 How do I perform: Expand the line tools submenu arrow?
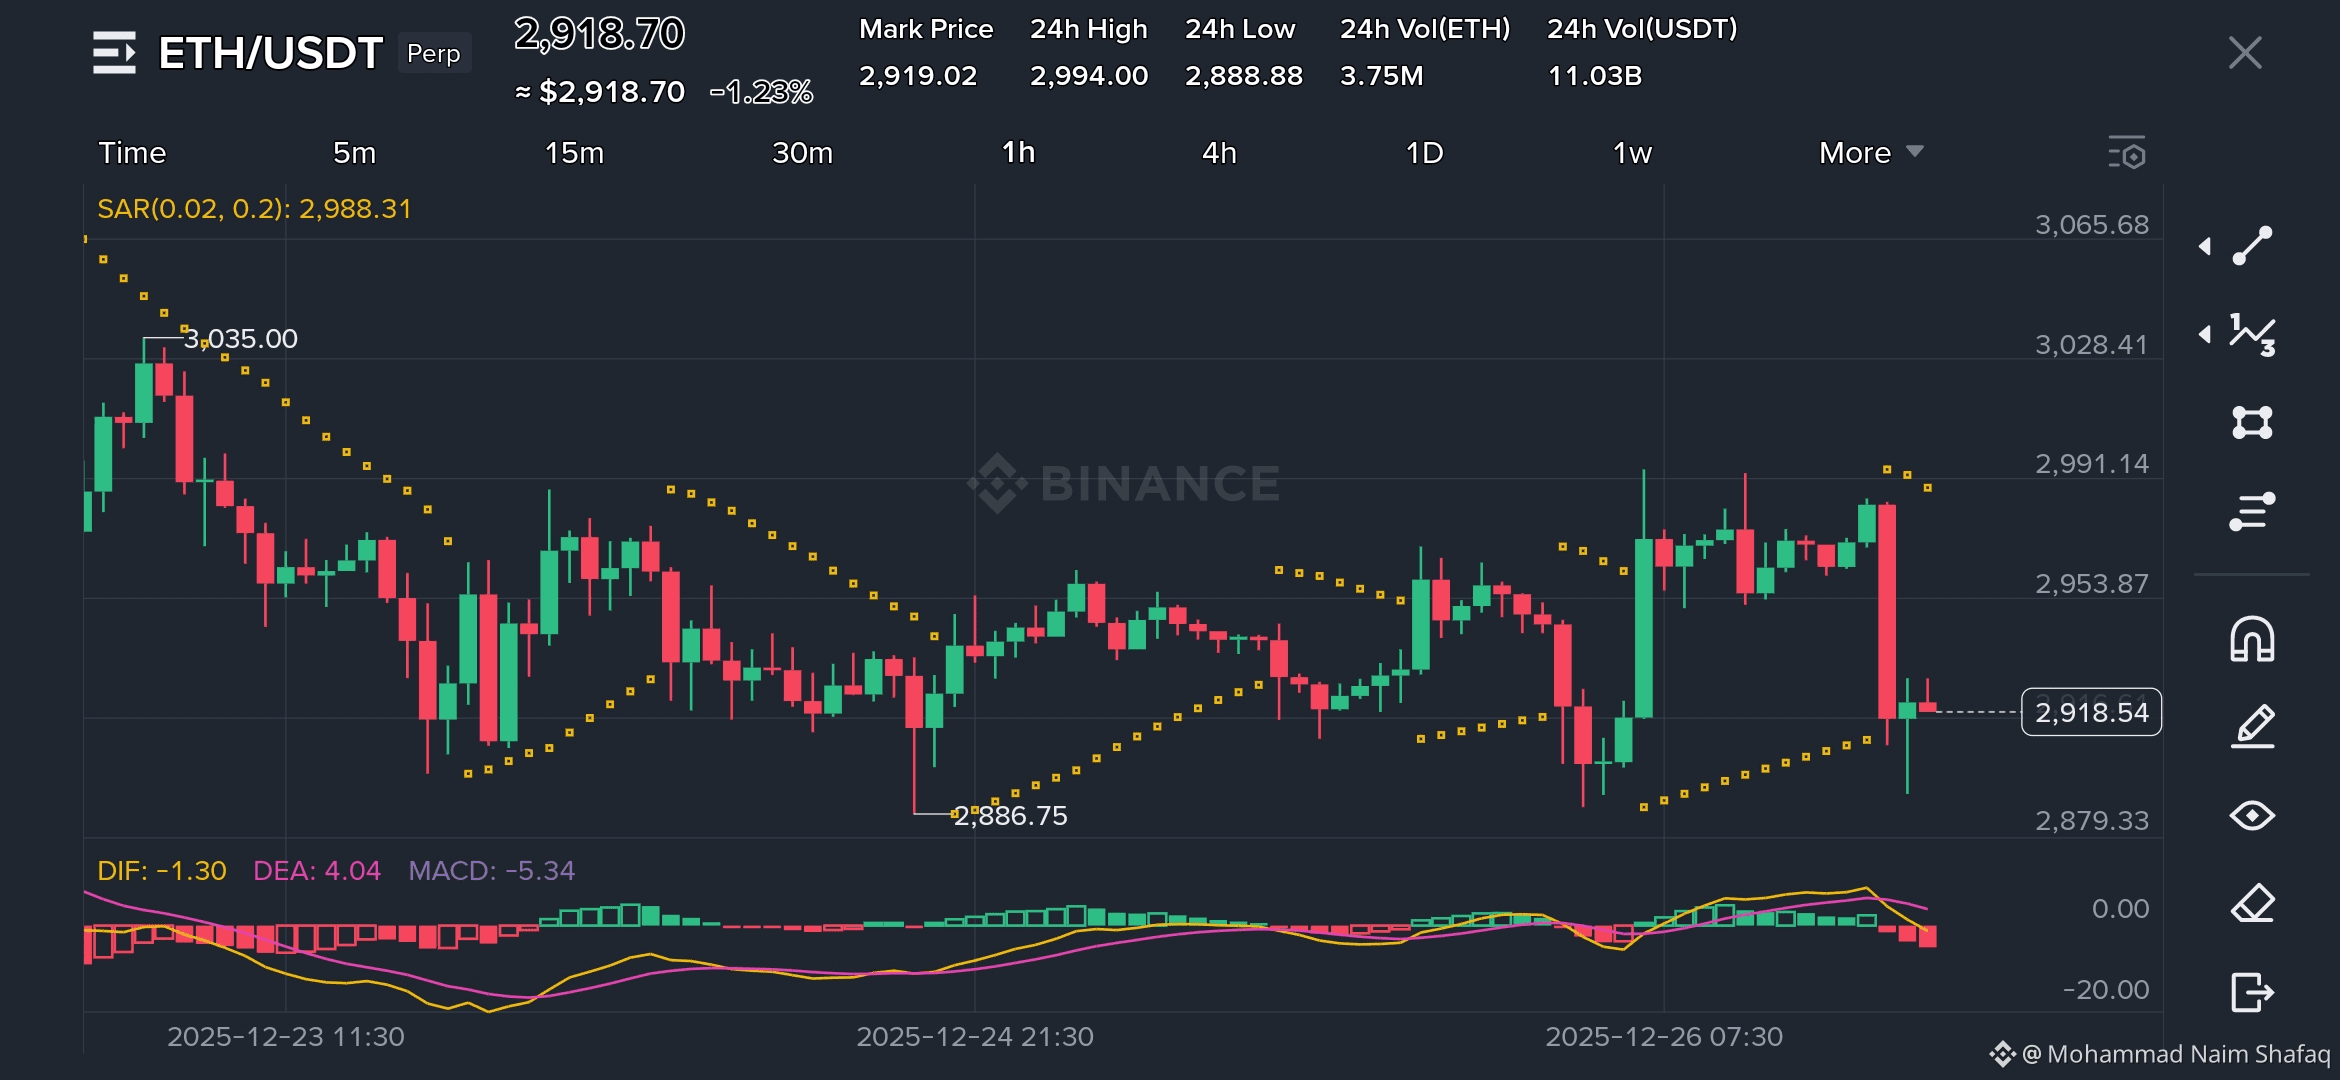coord(2205,246)
